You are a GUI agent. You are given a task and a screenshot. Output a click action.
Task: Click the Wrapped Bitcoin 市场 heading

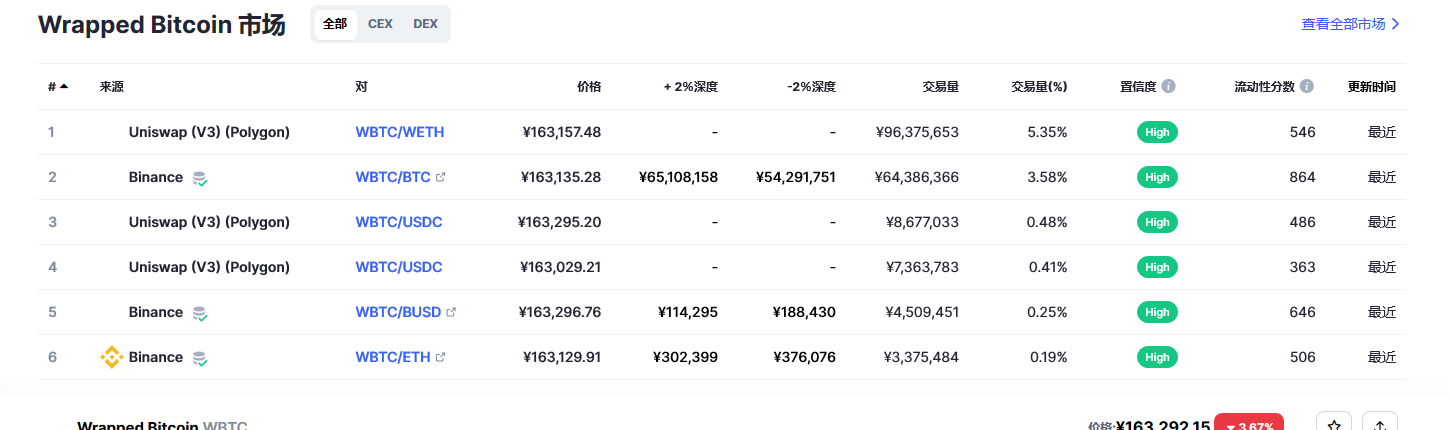pos(162,25)
